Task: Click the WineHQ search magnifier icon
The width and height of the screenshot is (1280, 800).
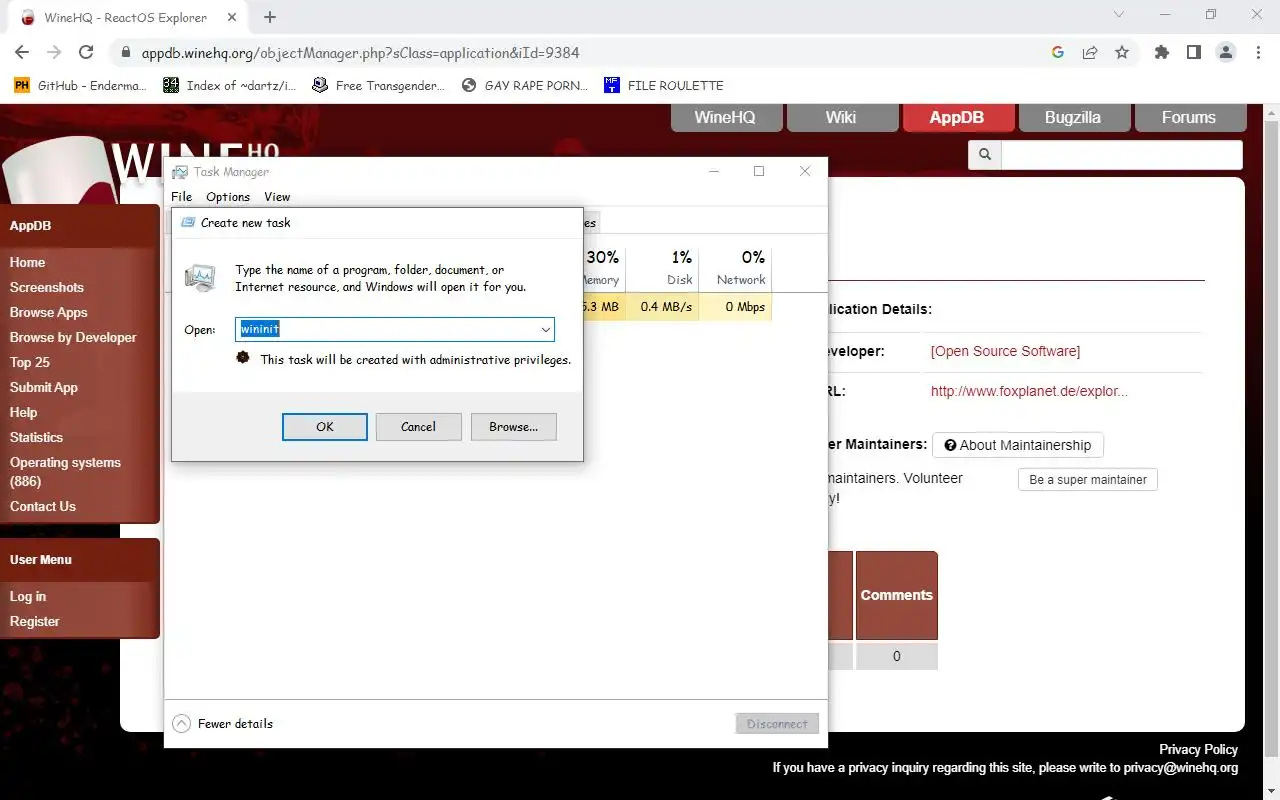Action: [985, 154]
